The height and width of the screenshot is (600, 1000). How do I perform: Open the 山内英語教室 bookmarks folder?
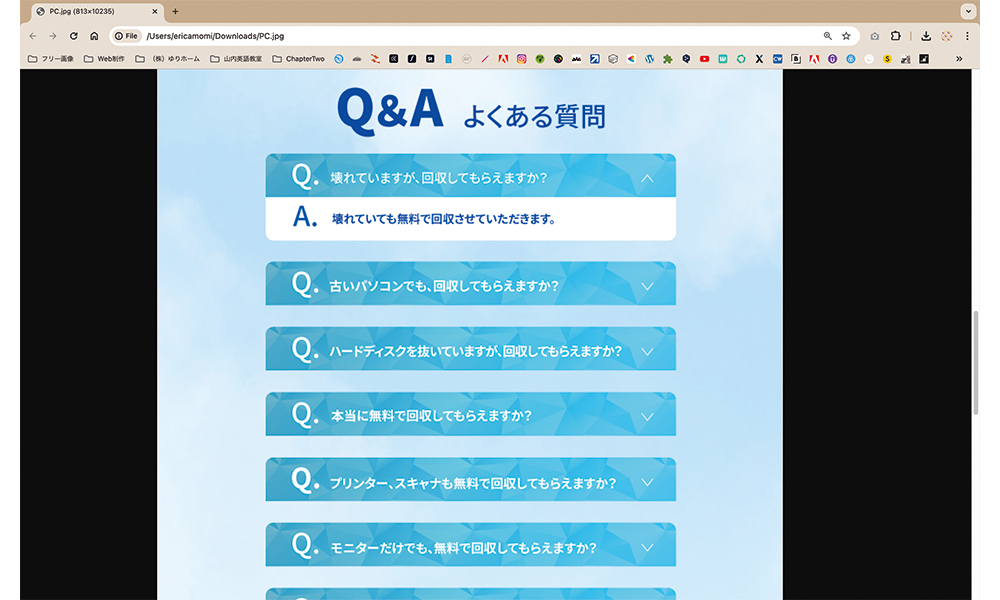tap(236, 59)
